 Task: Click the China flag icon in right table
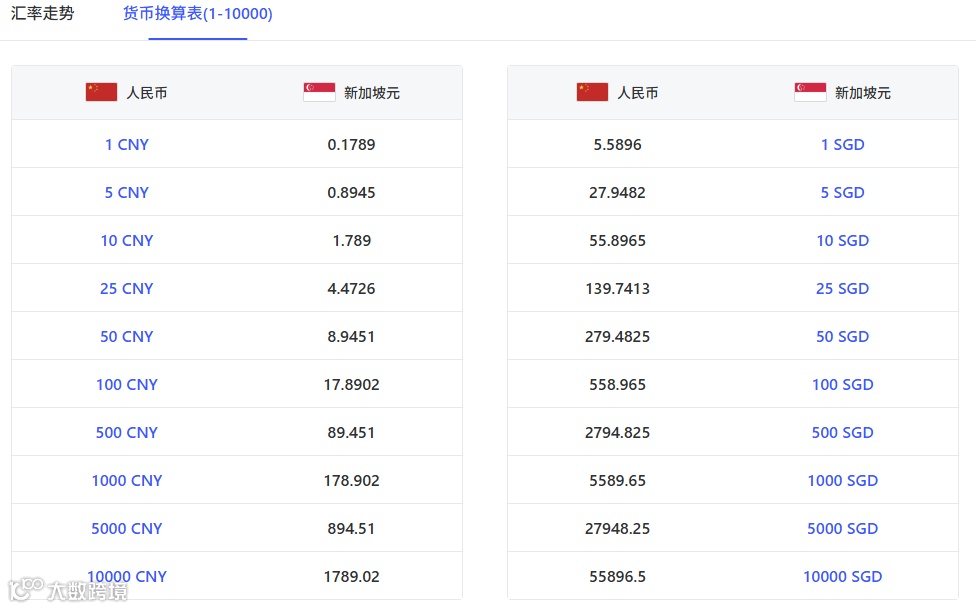593,92
